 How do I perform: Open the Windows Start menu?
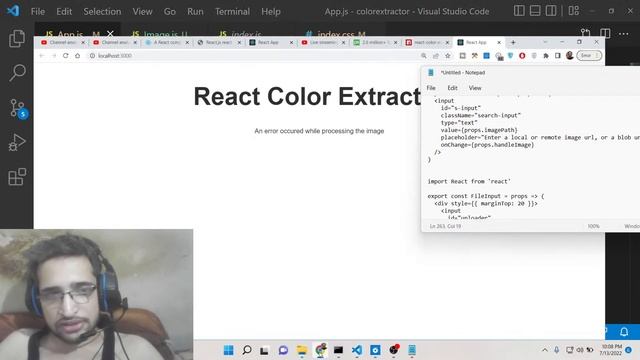pos(228,350)
